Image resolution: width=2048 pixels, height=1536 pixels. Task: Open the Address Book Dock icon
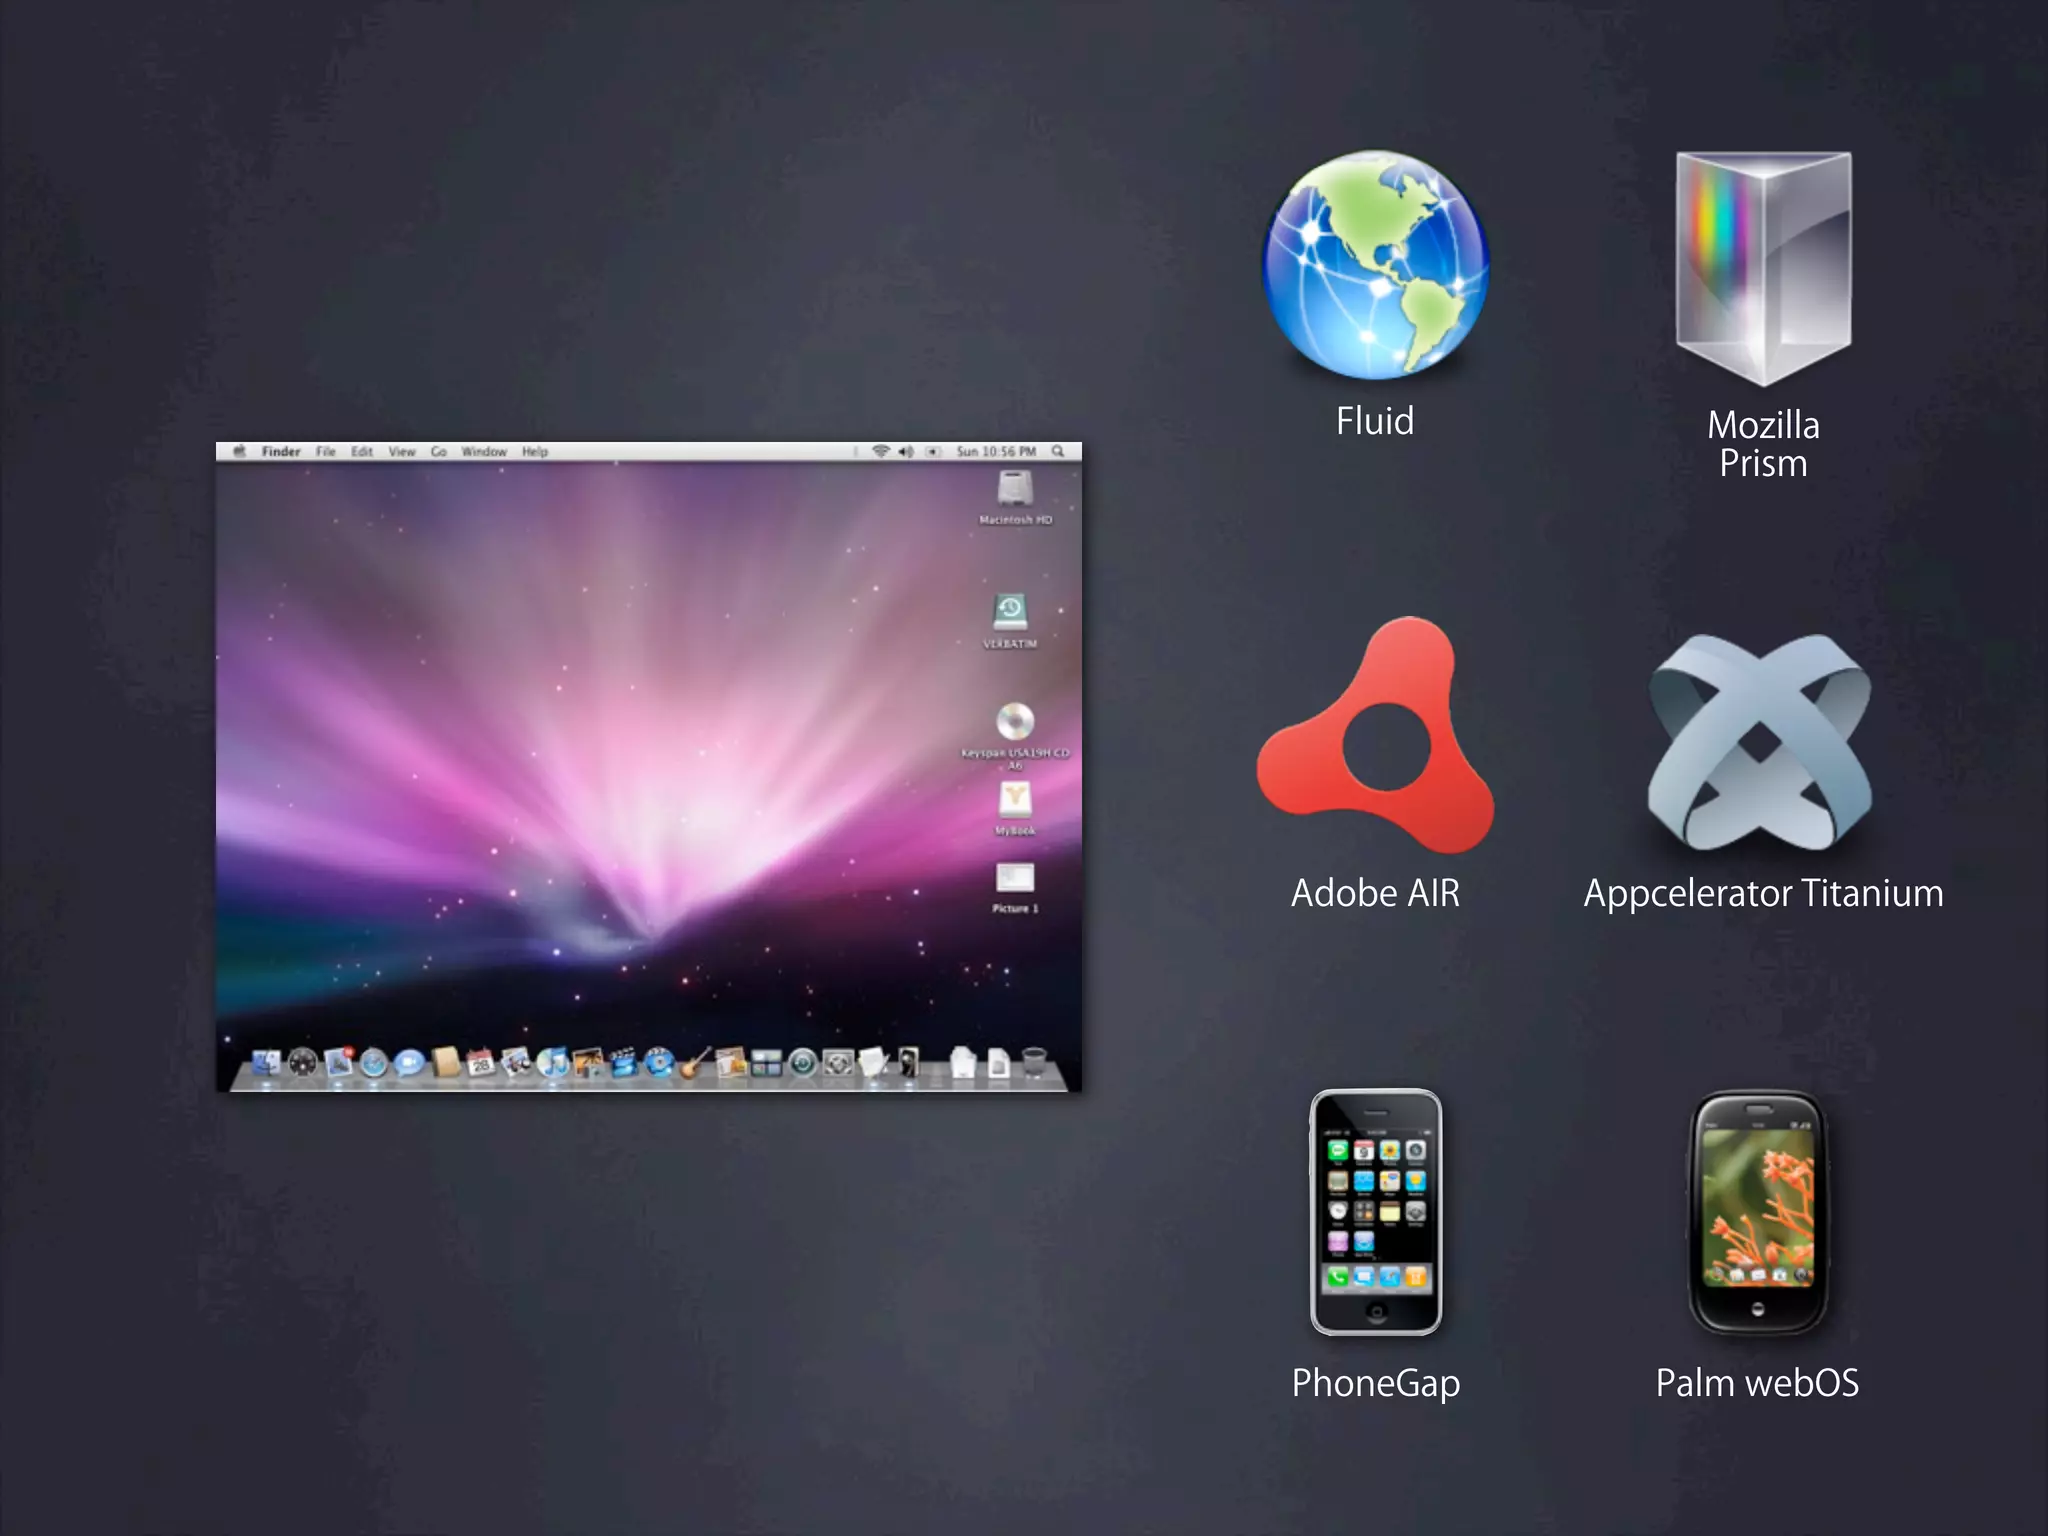(446, 1062)
